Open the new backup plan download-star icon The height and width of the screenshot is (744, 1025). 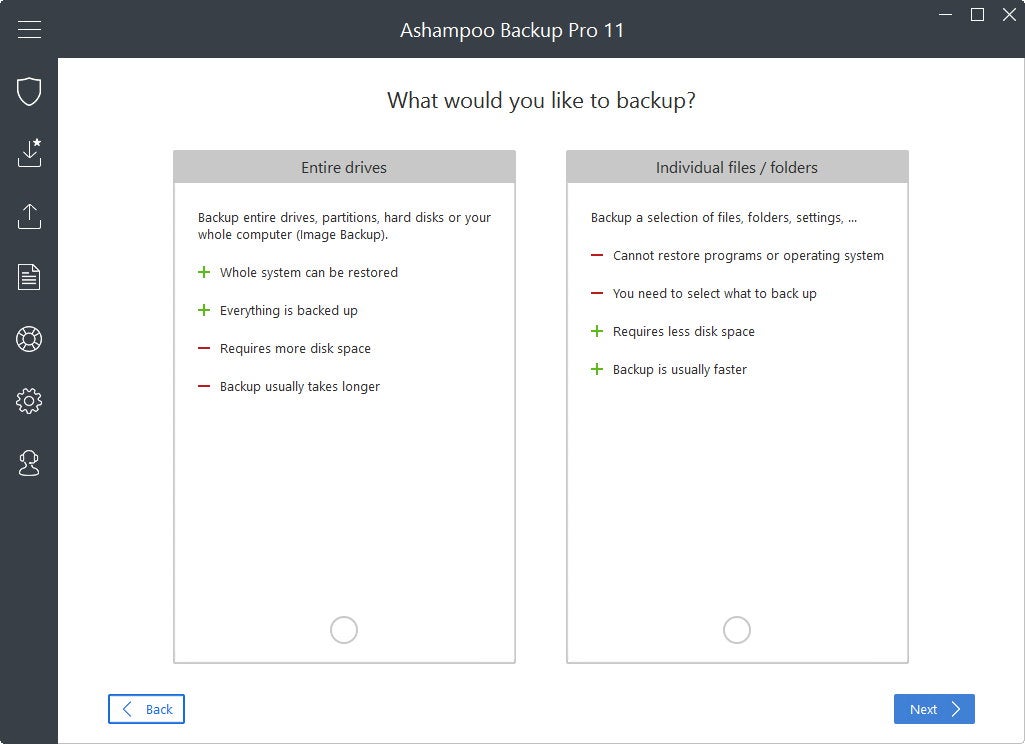29,152
